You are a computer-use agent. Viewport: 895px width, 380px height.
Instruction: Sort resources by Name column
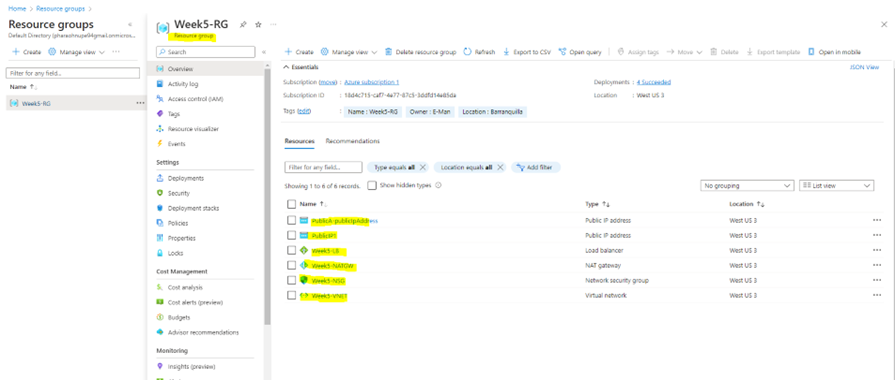point(313,204)
